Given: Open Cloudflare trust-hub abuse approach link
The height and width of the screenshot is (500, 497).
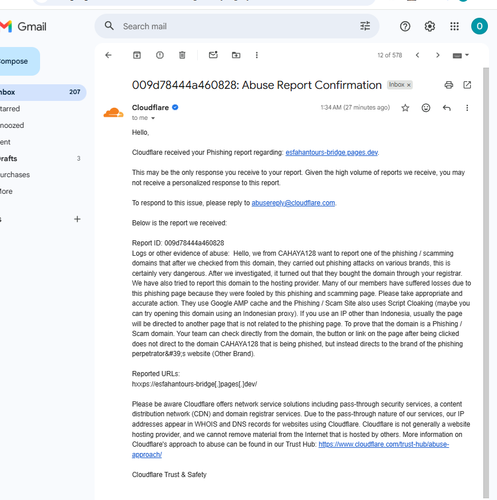Looking at the screenshot, I should click(x=384, y=444).
